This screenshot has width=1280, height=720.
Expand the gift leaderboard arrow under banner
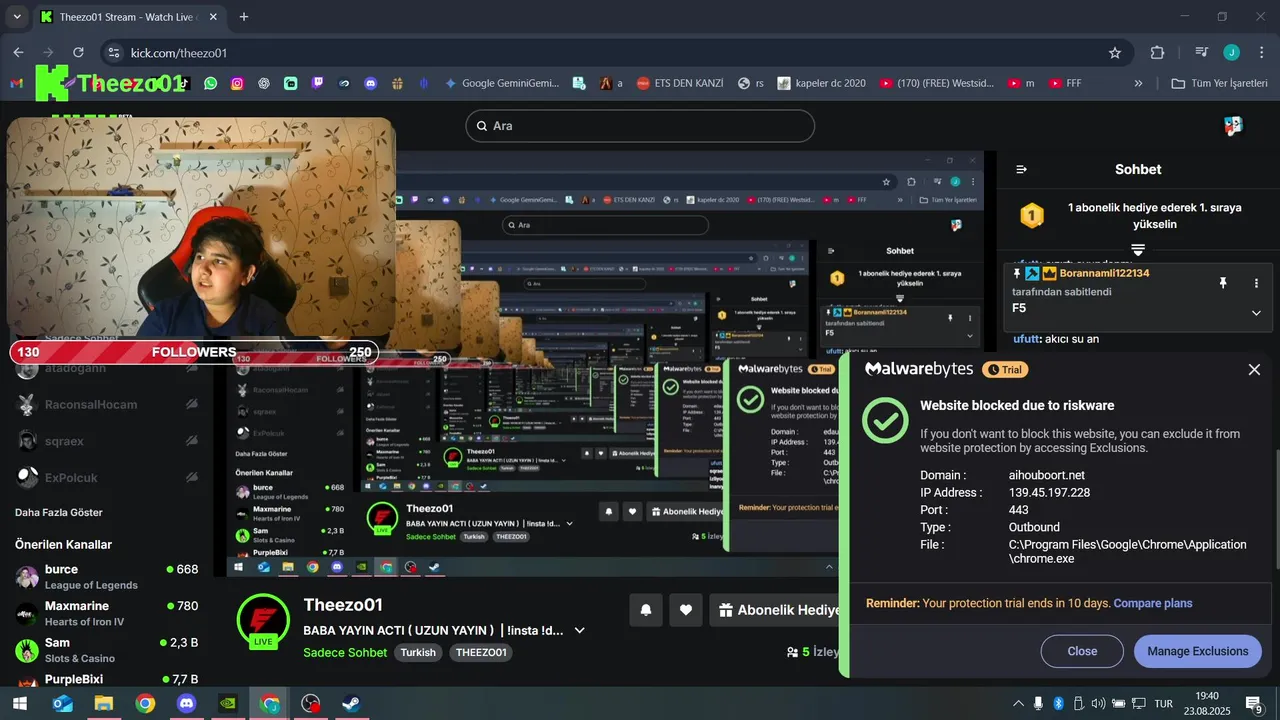tap(1138, 249)
